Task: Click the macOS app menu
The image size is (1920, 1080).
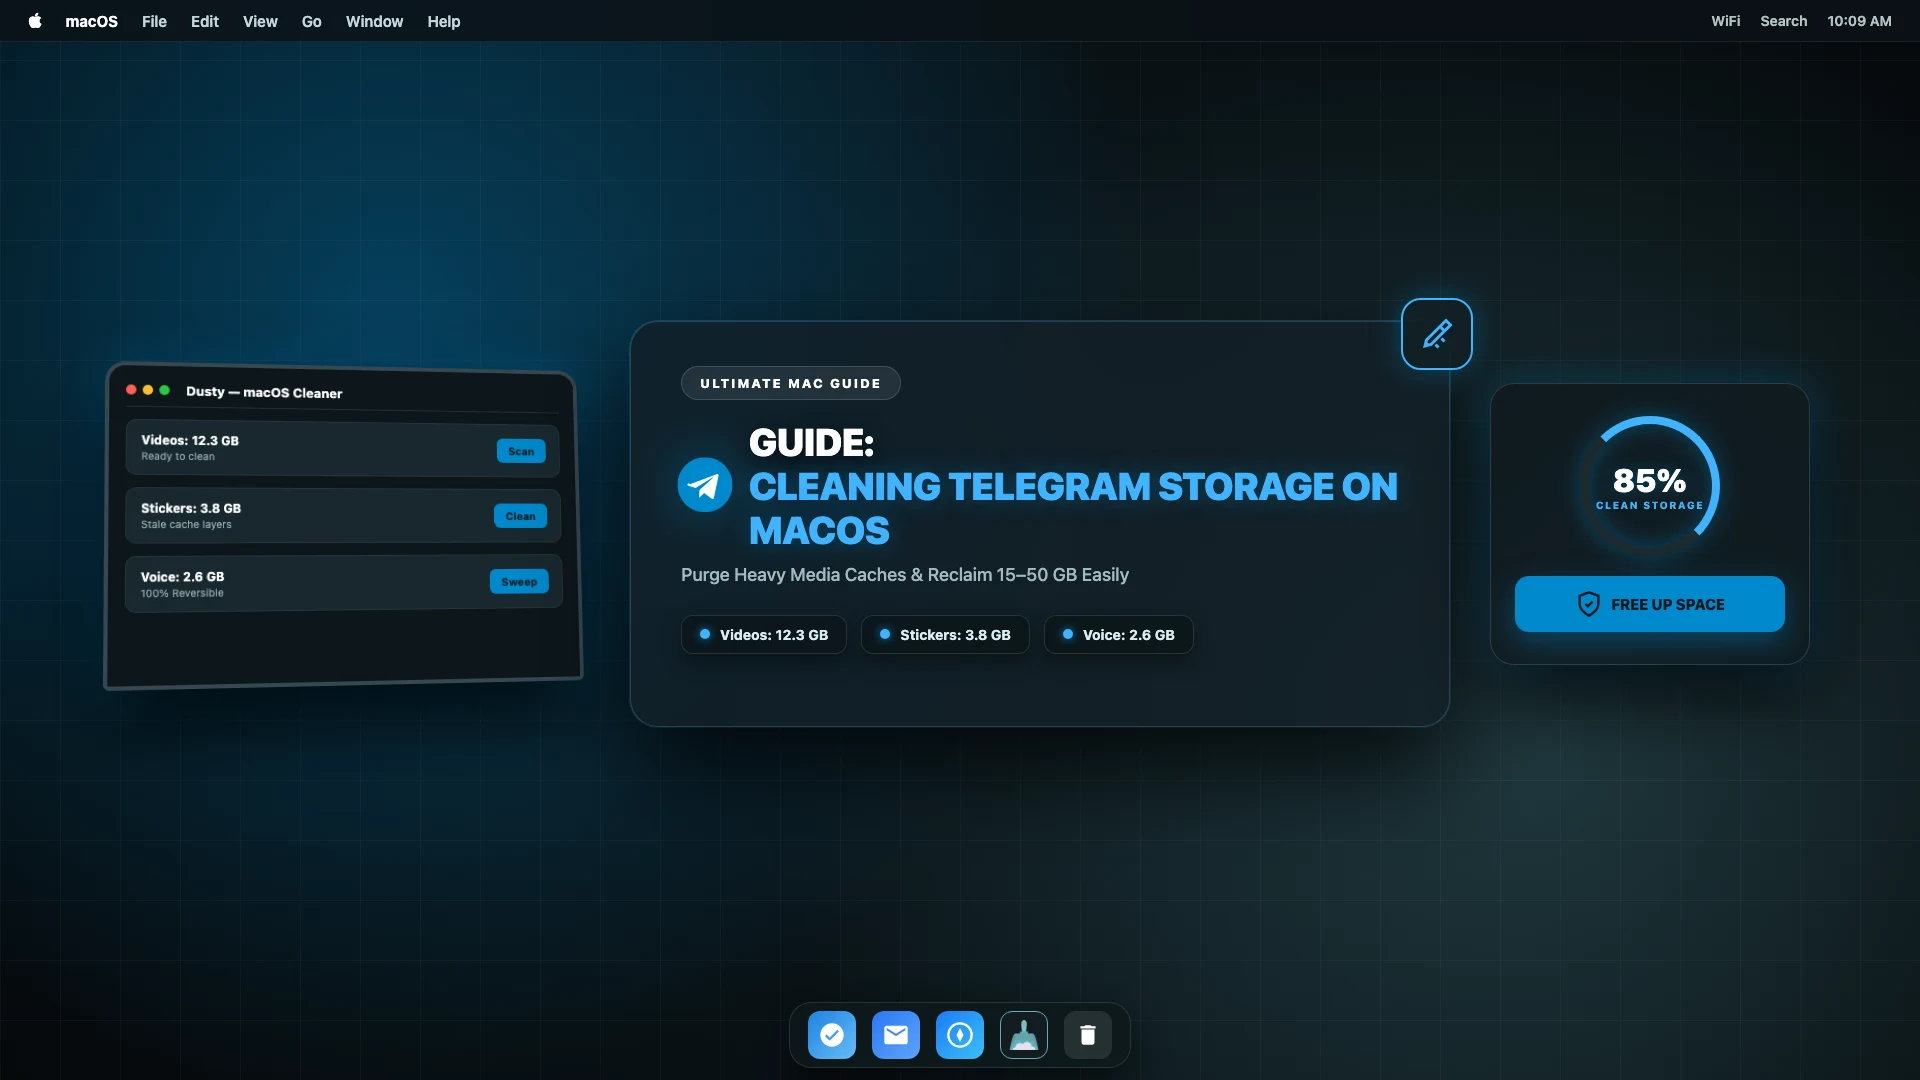Action: (91, 21)
